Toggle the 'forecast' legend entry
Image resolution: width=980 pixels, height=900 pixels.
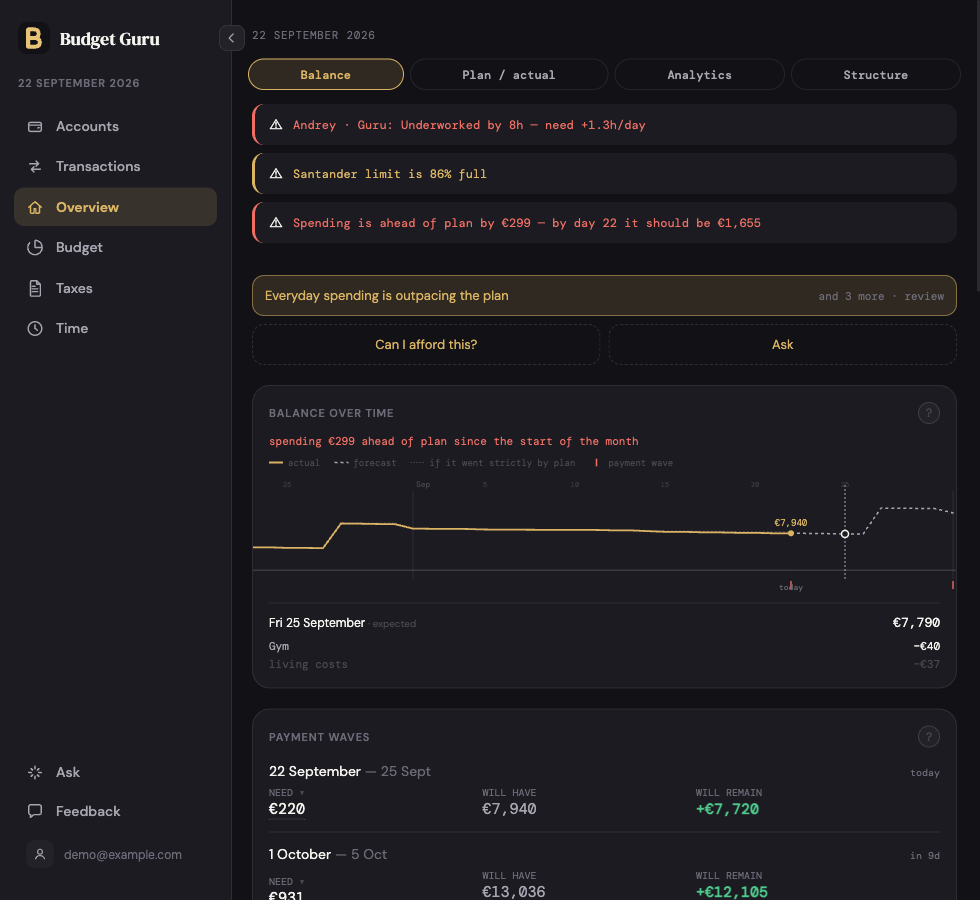click(x=365, y=463)
